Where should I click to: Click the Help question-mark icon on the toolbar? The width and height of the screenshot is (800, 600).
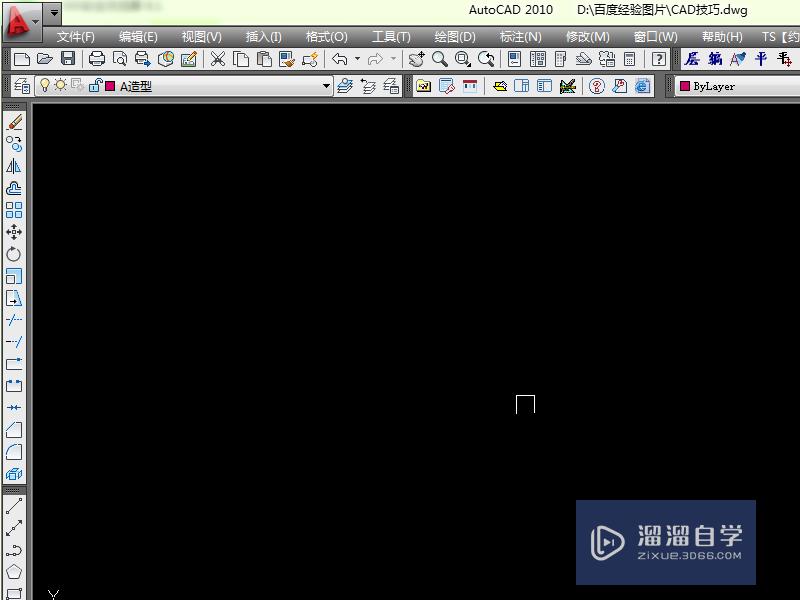click(657, 59)
